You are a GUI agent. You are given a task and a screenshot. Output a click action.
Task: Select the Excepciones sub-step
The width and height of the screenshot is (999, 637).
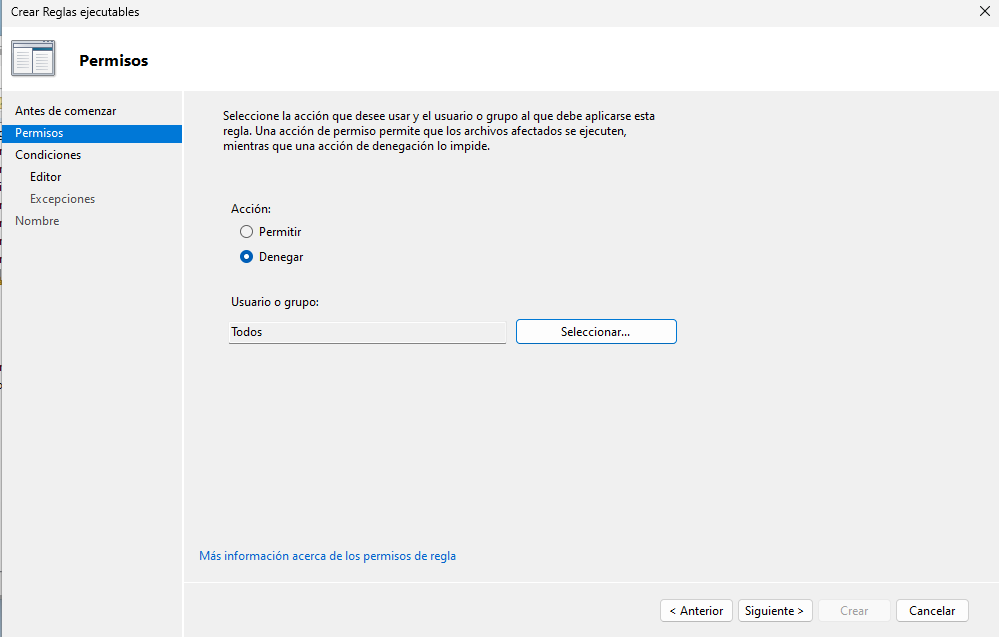[62, 199]
